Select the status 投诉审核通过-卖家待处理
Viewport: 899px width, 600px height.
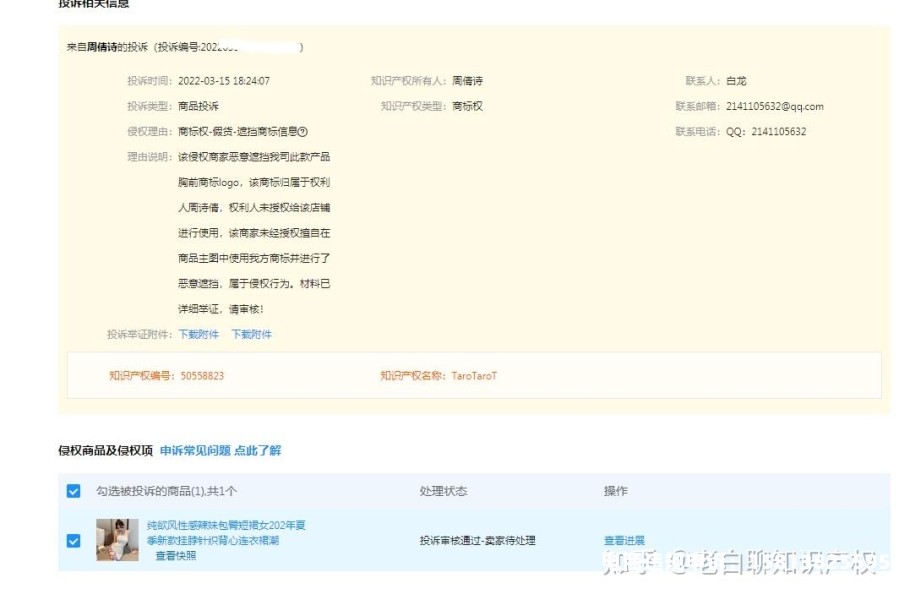click(x=478, y=540)
